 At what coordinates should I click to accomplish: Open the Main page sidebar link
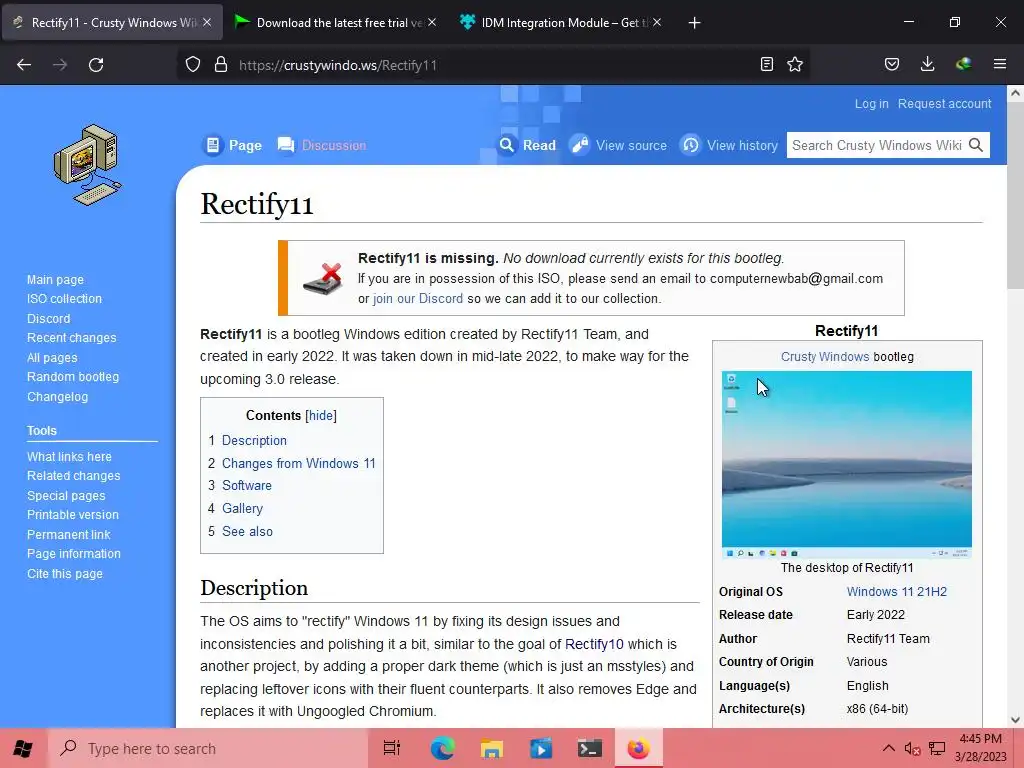point(56,280)
